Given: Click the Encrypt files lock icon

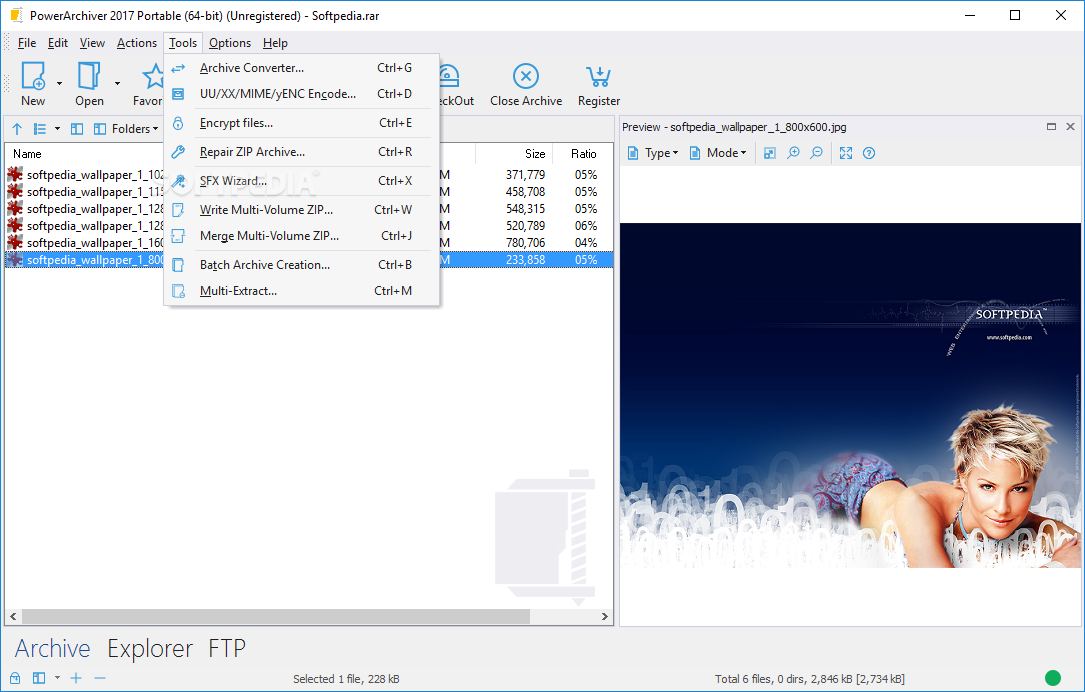Looking at the screenshot, I should tap(178, 123).
